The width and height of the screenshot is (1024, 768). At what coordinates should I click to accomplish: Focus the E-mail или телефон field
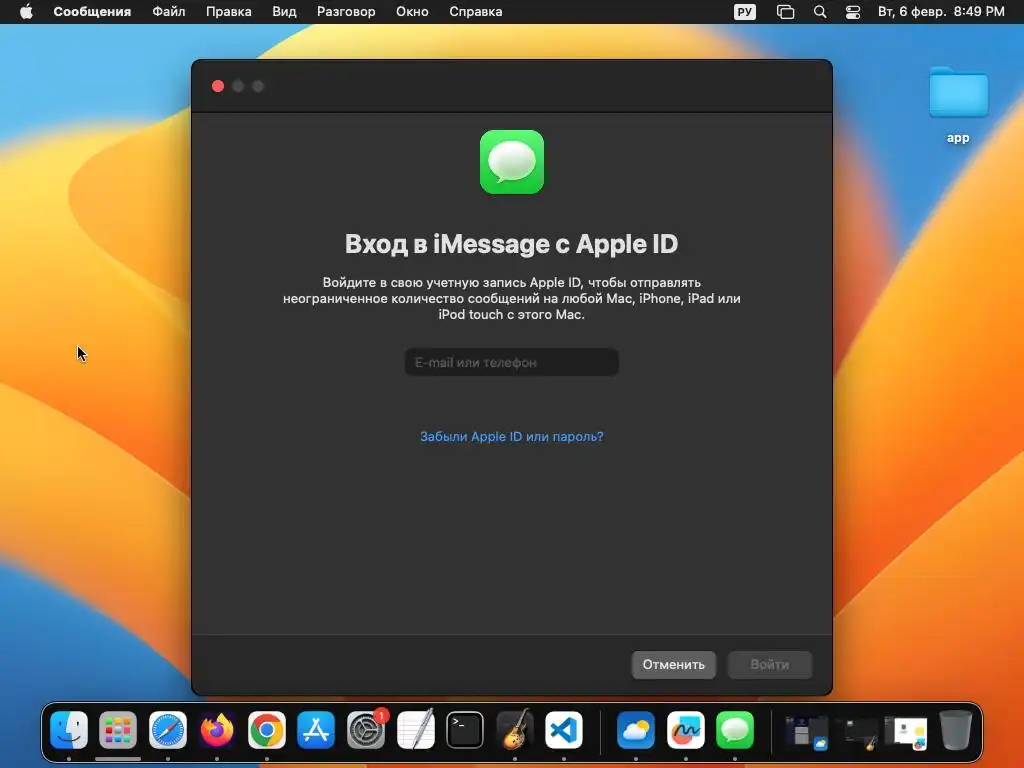[511, 362]
